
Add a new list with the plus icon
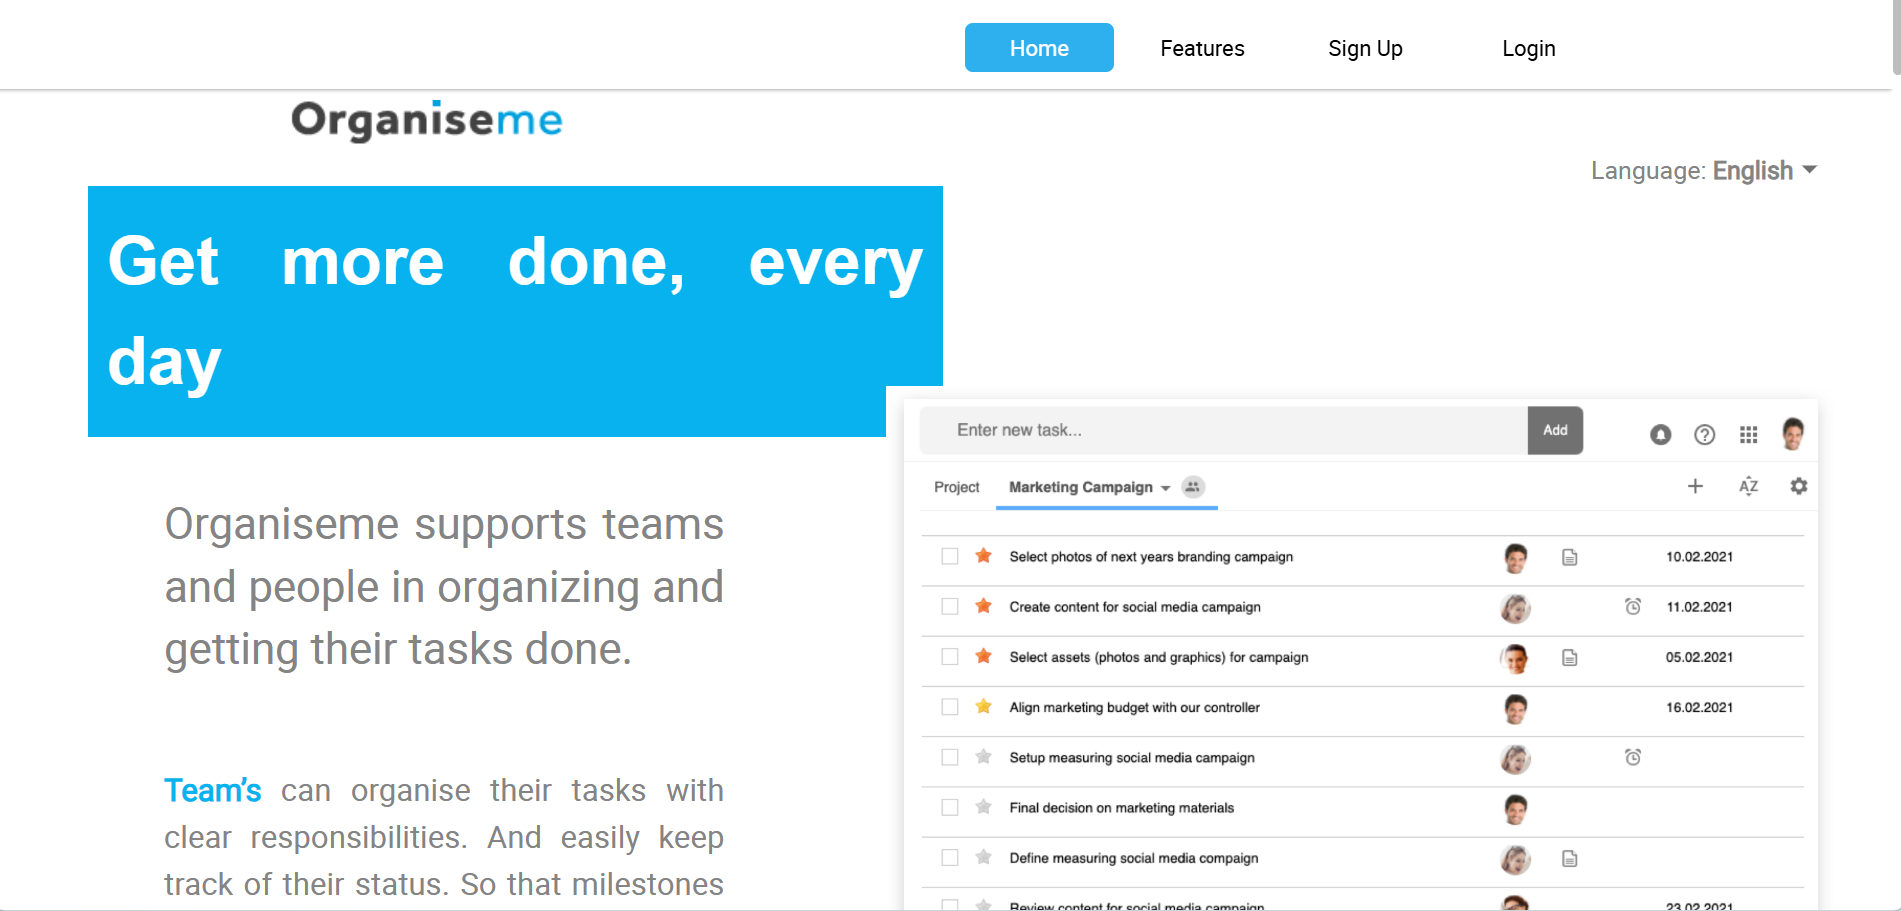click(1695, 486)
